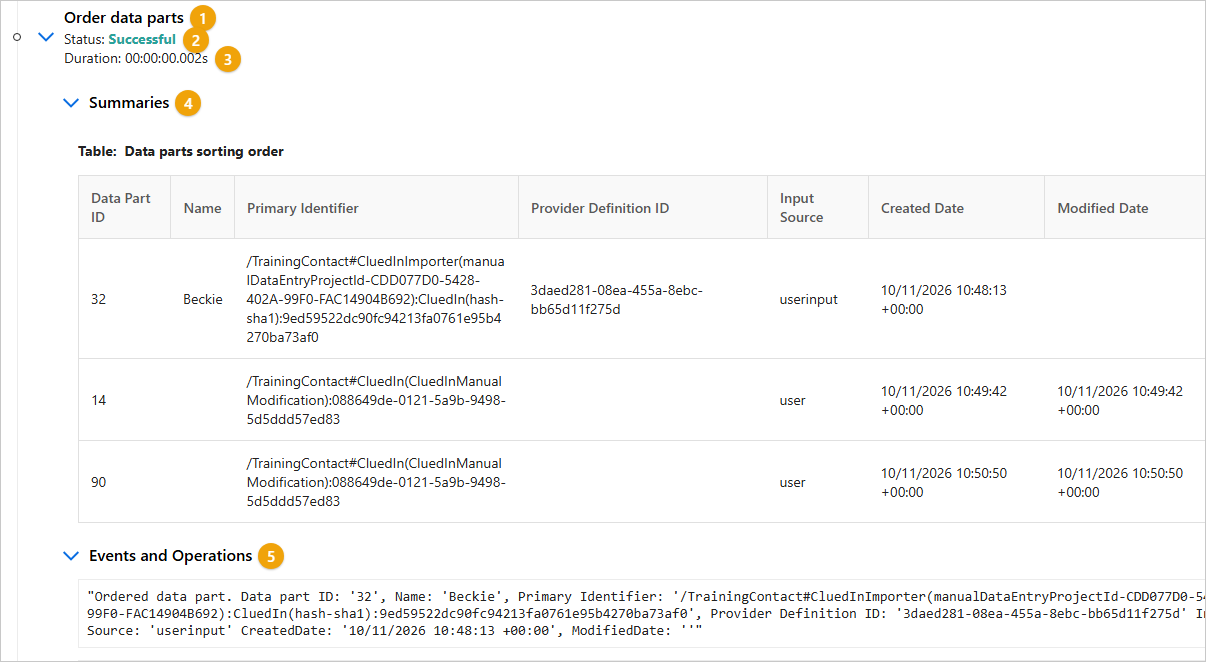Click the Order data parts heading
The image size is (1206, 662).
[124, 17]
